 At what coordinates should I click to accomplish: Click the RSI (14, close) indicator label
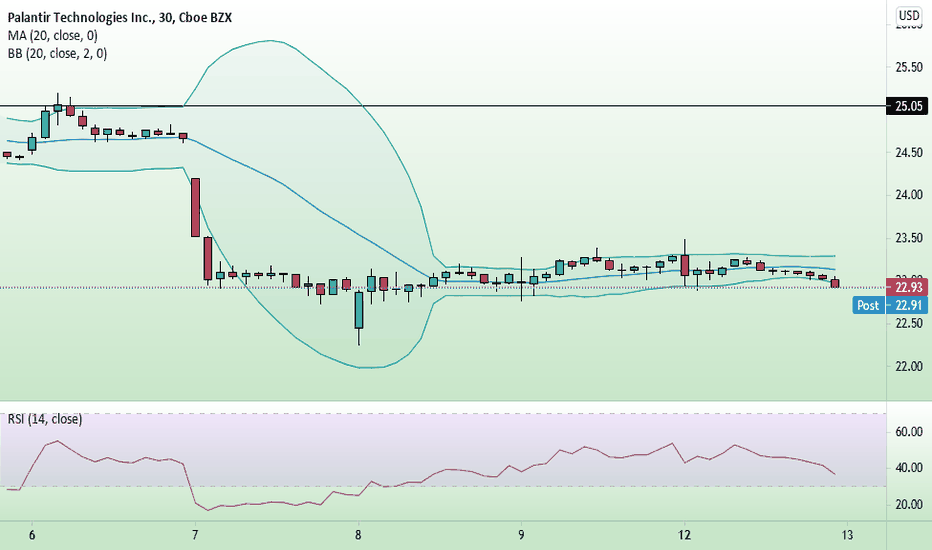(x=45, y=419)
